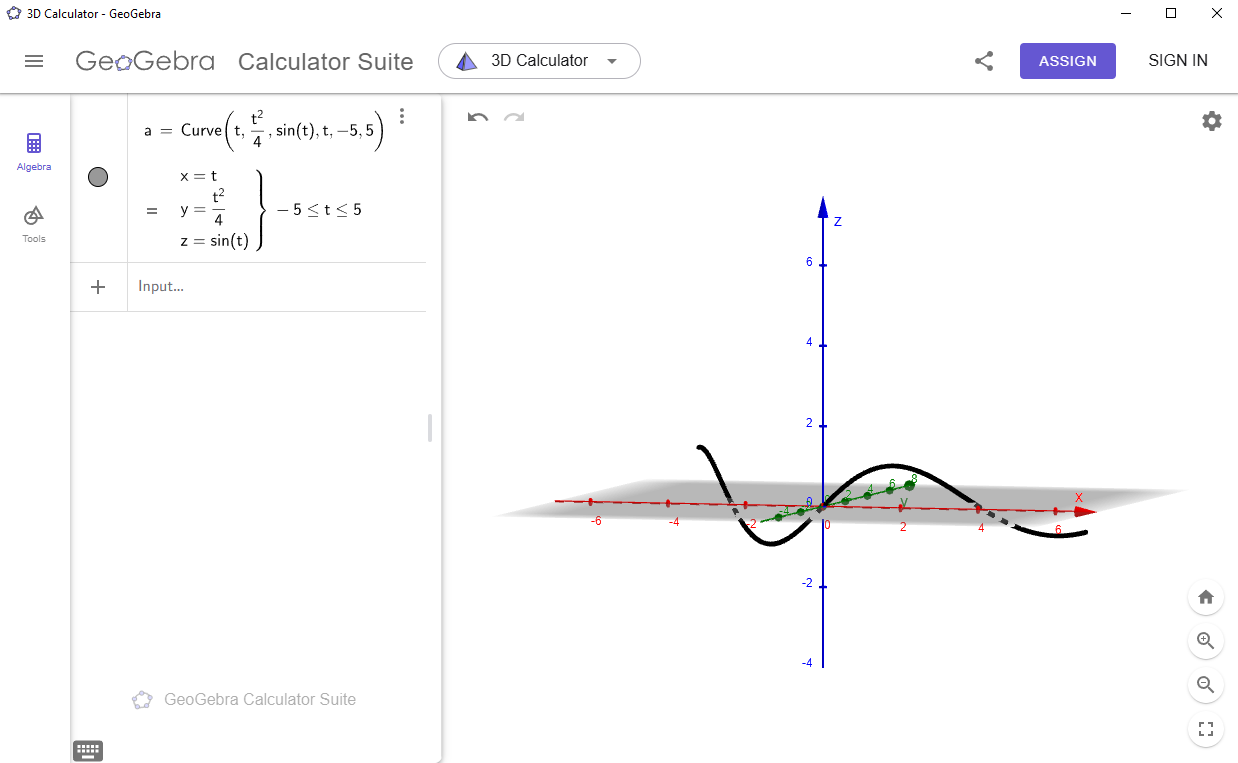1238x763 pixels.
Task: Toggle visibility of curve a
Action: click(98, 177)
